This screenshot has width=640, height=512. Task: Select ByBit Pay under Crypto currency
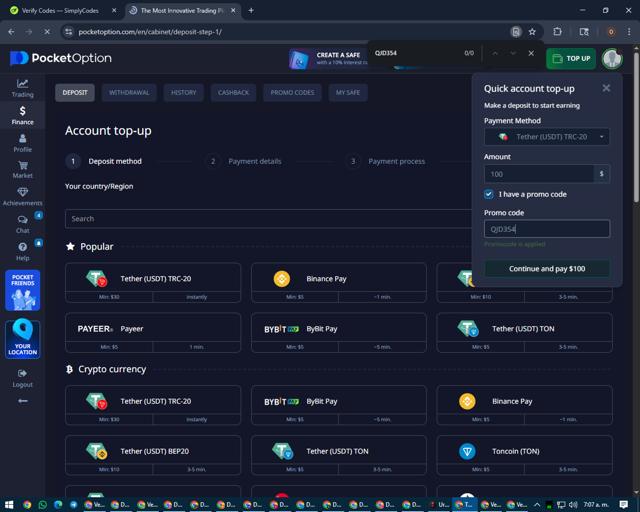pos(339,405)
